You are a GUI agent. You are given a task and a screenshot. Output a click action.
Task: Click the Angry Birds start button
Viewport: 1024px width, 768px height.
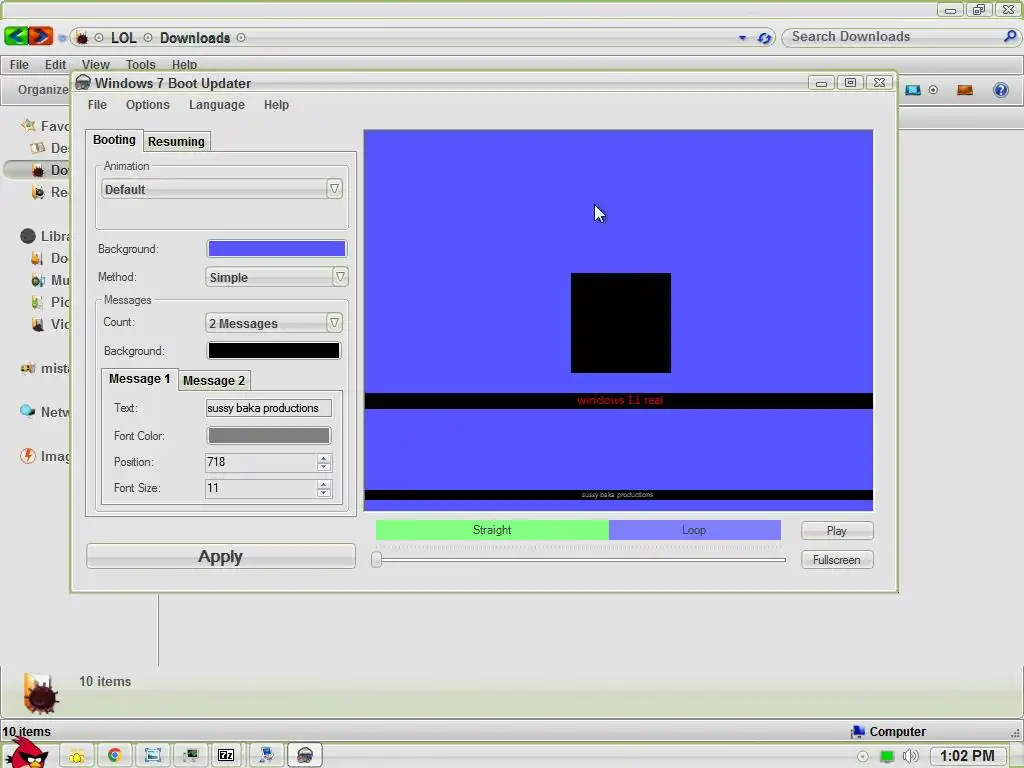[27, 754]
